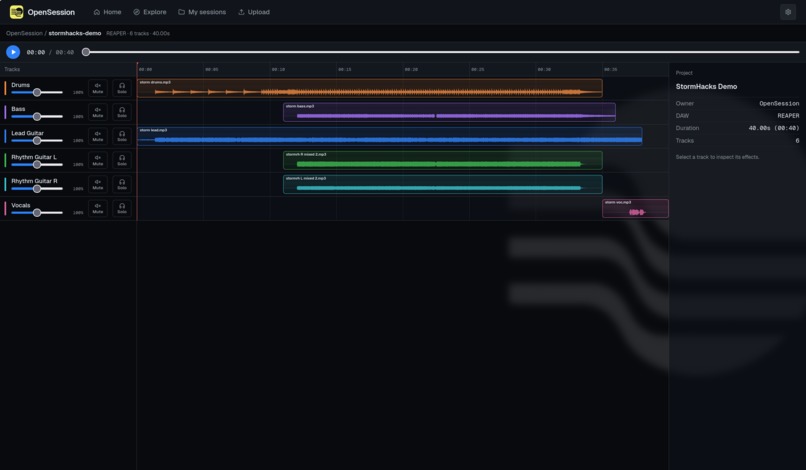Mute the Vocals track
The image size is (806, 470).
(98, 208)
